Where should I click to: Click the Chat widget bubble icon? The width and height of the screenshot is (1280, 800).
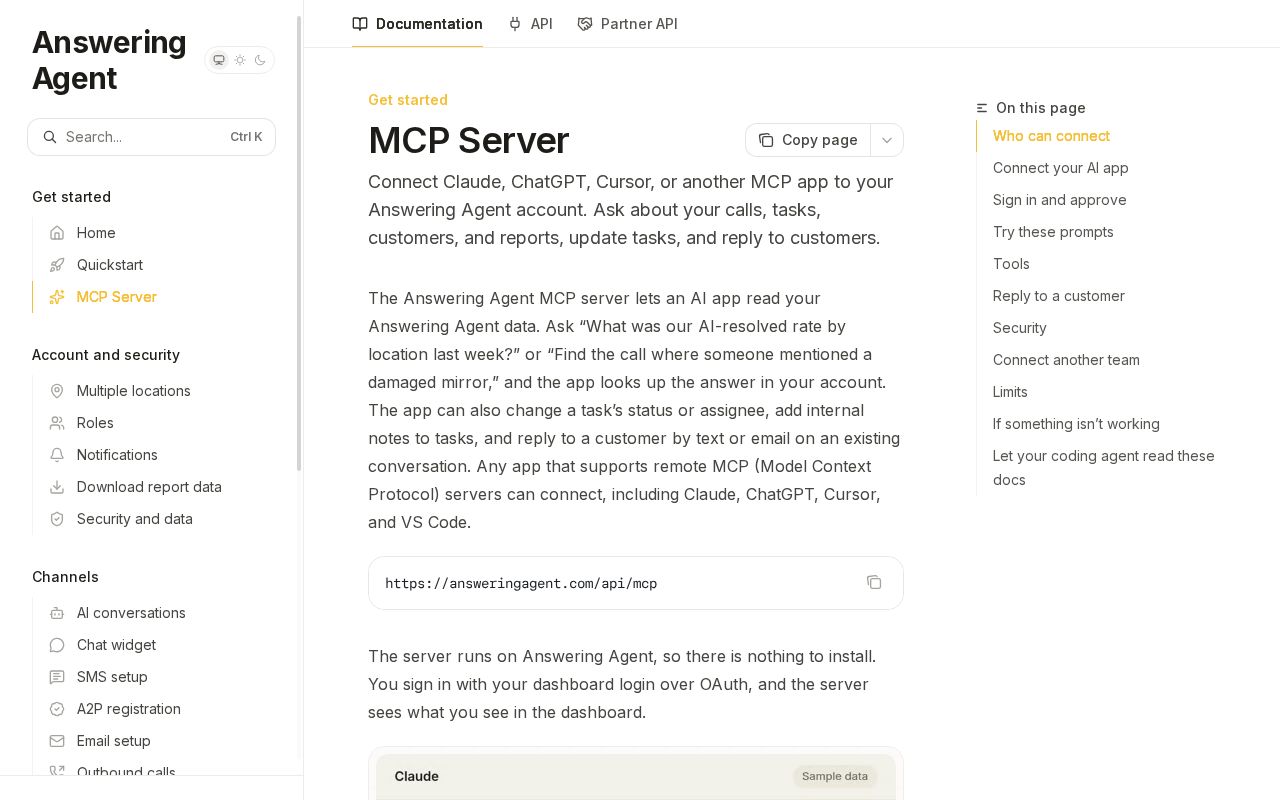[x=57, y=645]
